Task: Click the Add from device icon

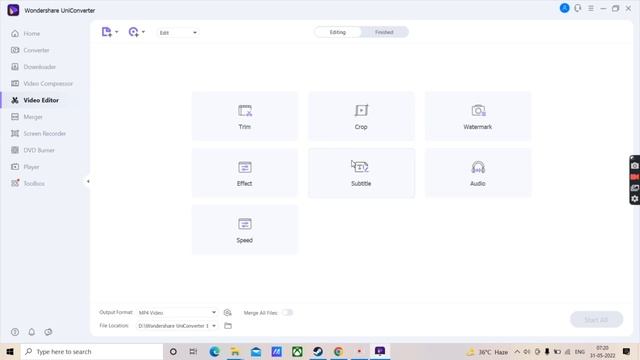Action: (133, 32)
